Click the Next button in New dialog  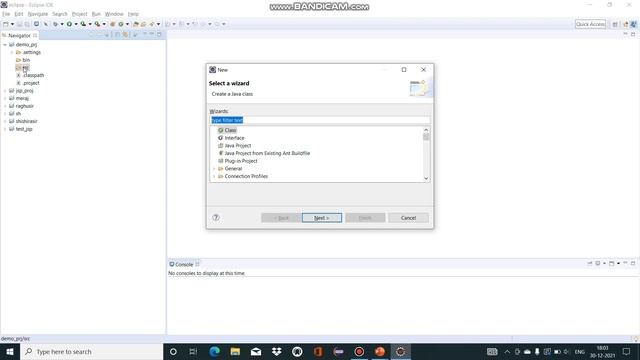click(322, 218)
